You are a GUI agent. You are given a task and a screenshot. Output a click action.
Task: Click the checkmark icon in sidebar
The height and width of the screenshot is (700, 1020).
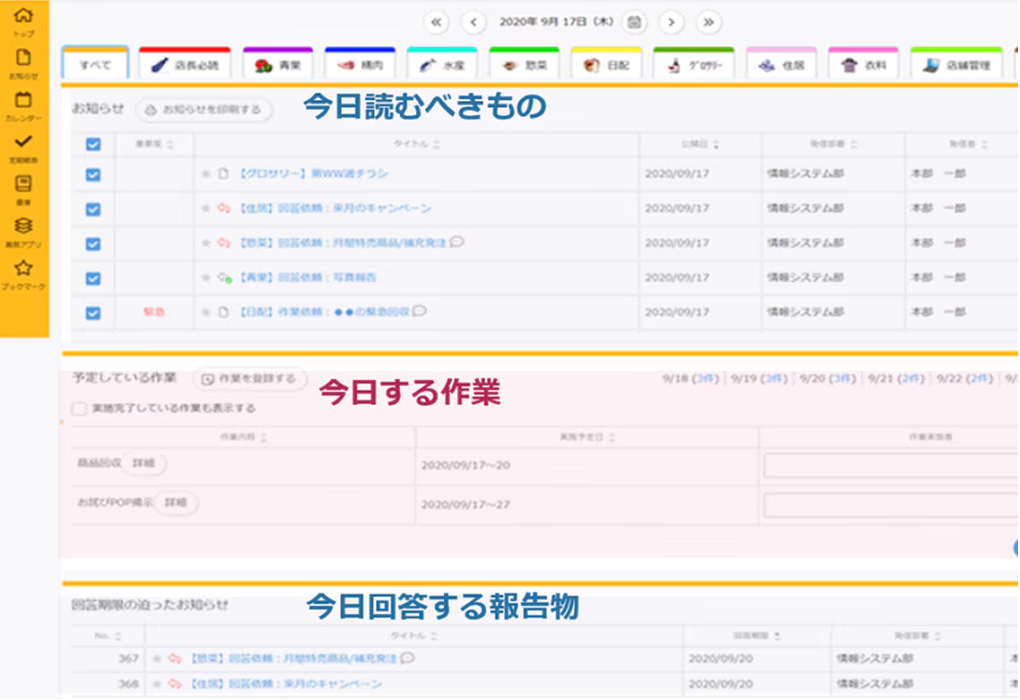(24, 142)
